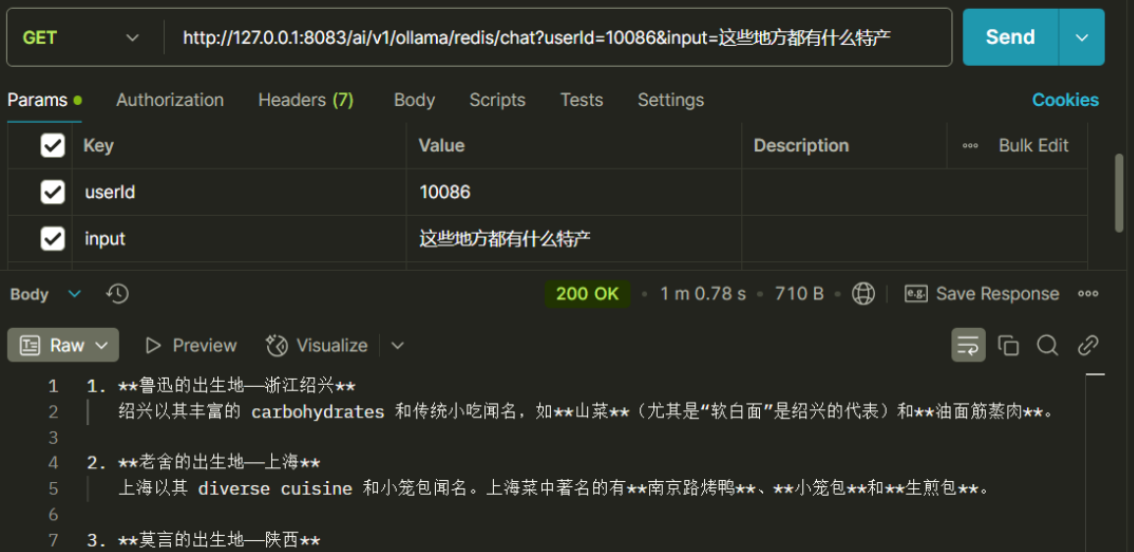Expand the Visualize options chevron
The width and height of the screenshot is (1134, 552).
(397, 346)
